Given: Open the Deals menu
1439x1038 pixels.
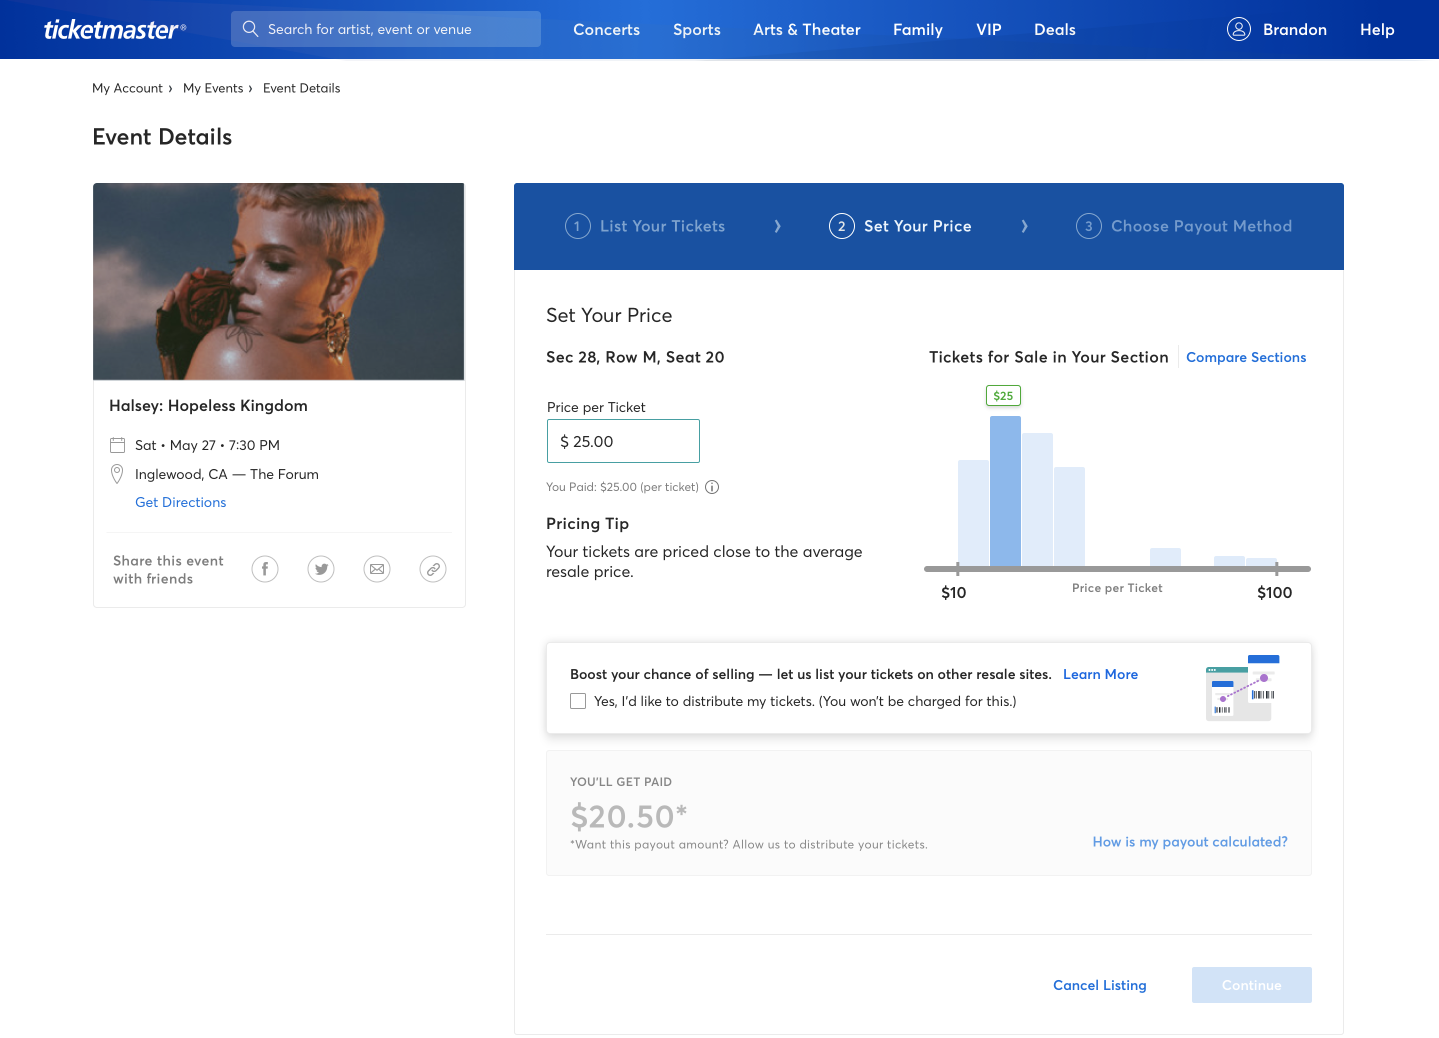Looking at the screenshot, I should point(1055,29).
